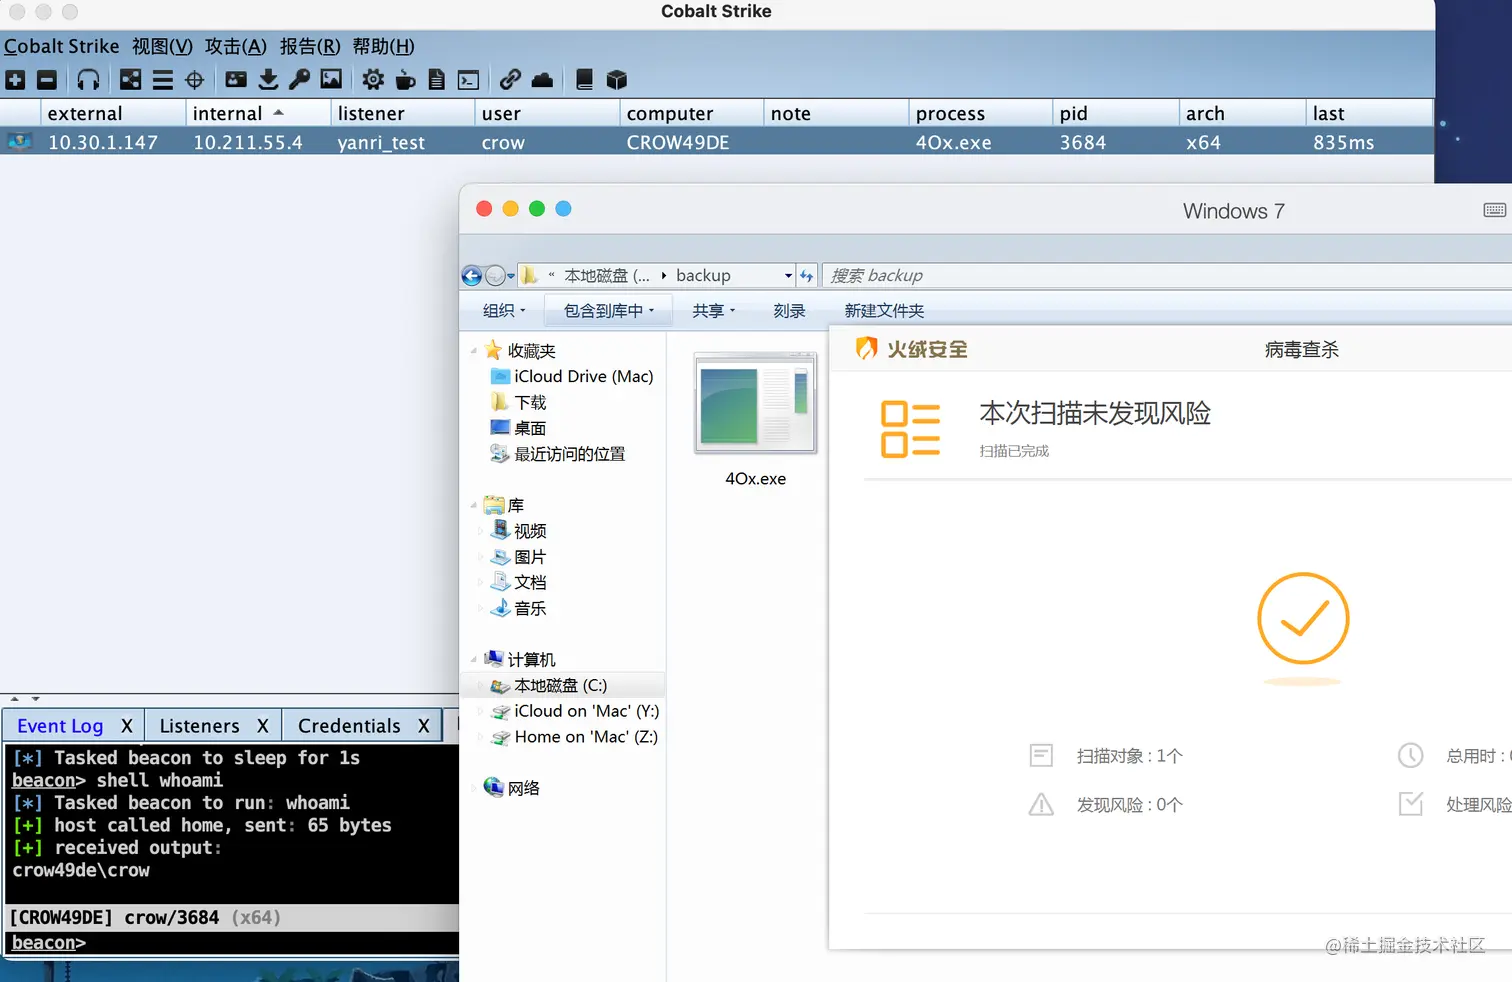Click the Host a File chain-link icon

[510, 80]
